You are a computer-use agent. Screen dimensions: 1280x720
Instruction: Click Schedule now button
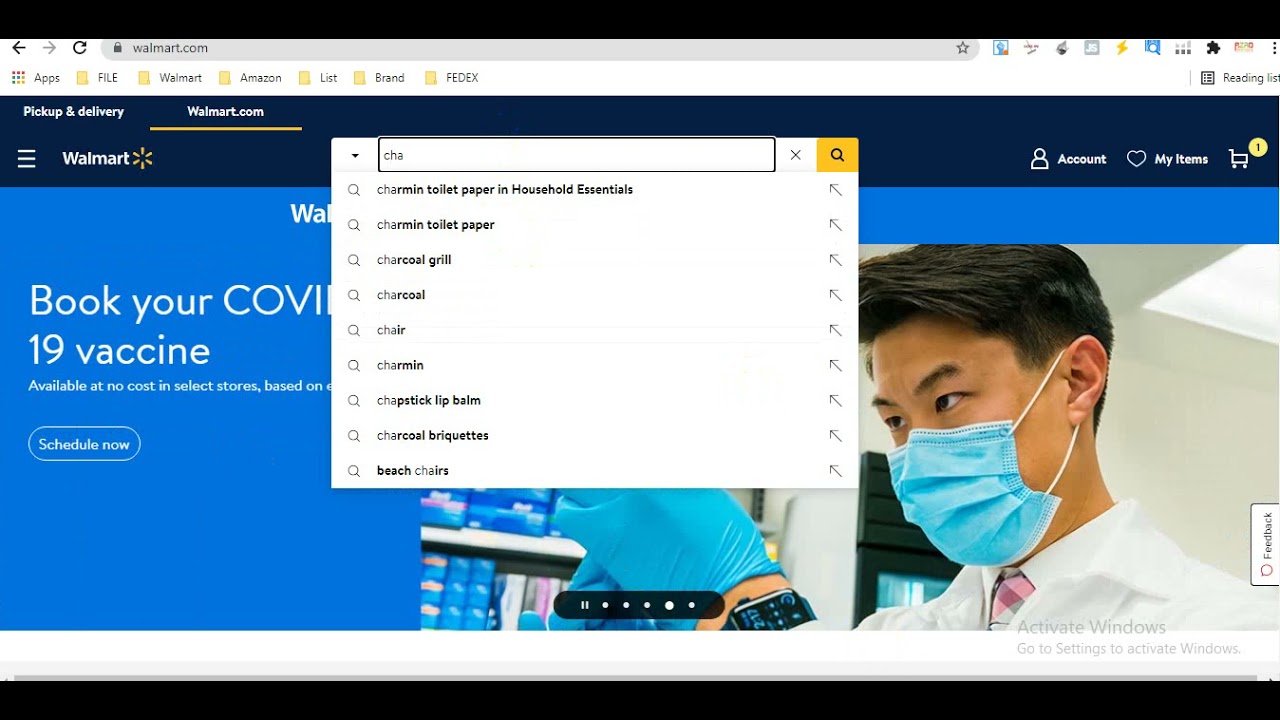pos(84,444)
